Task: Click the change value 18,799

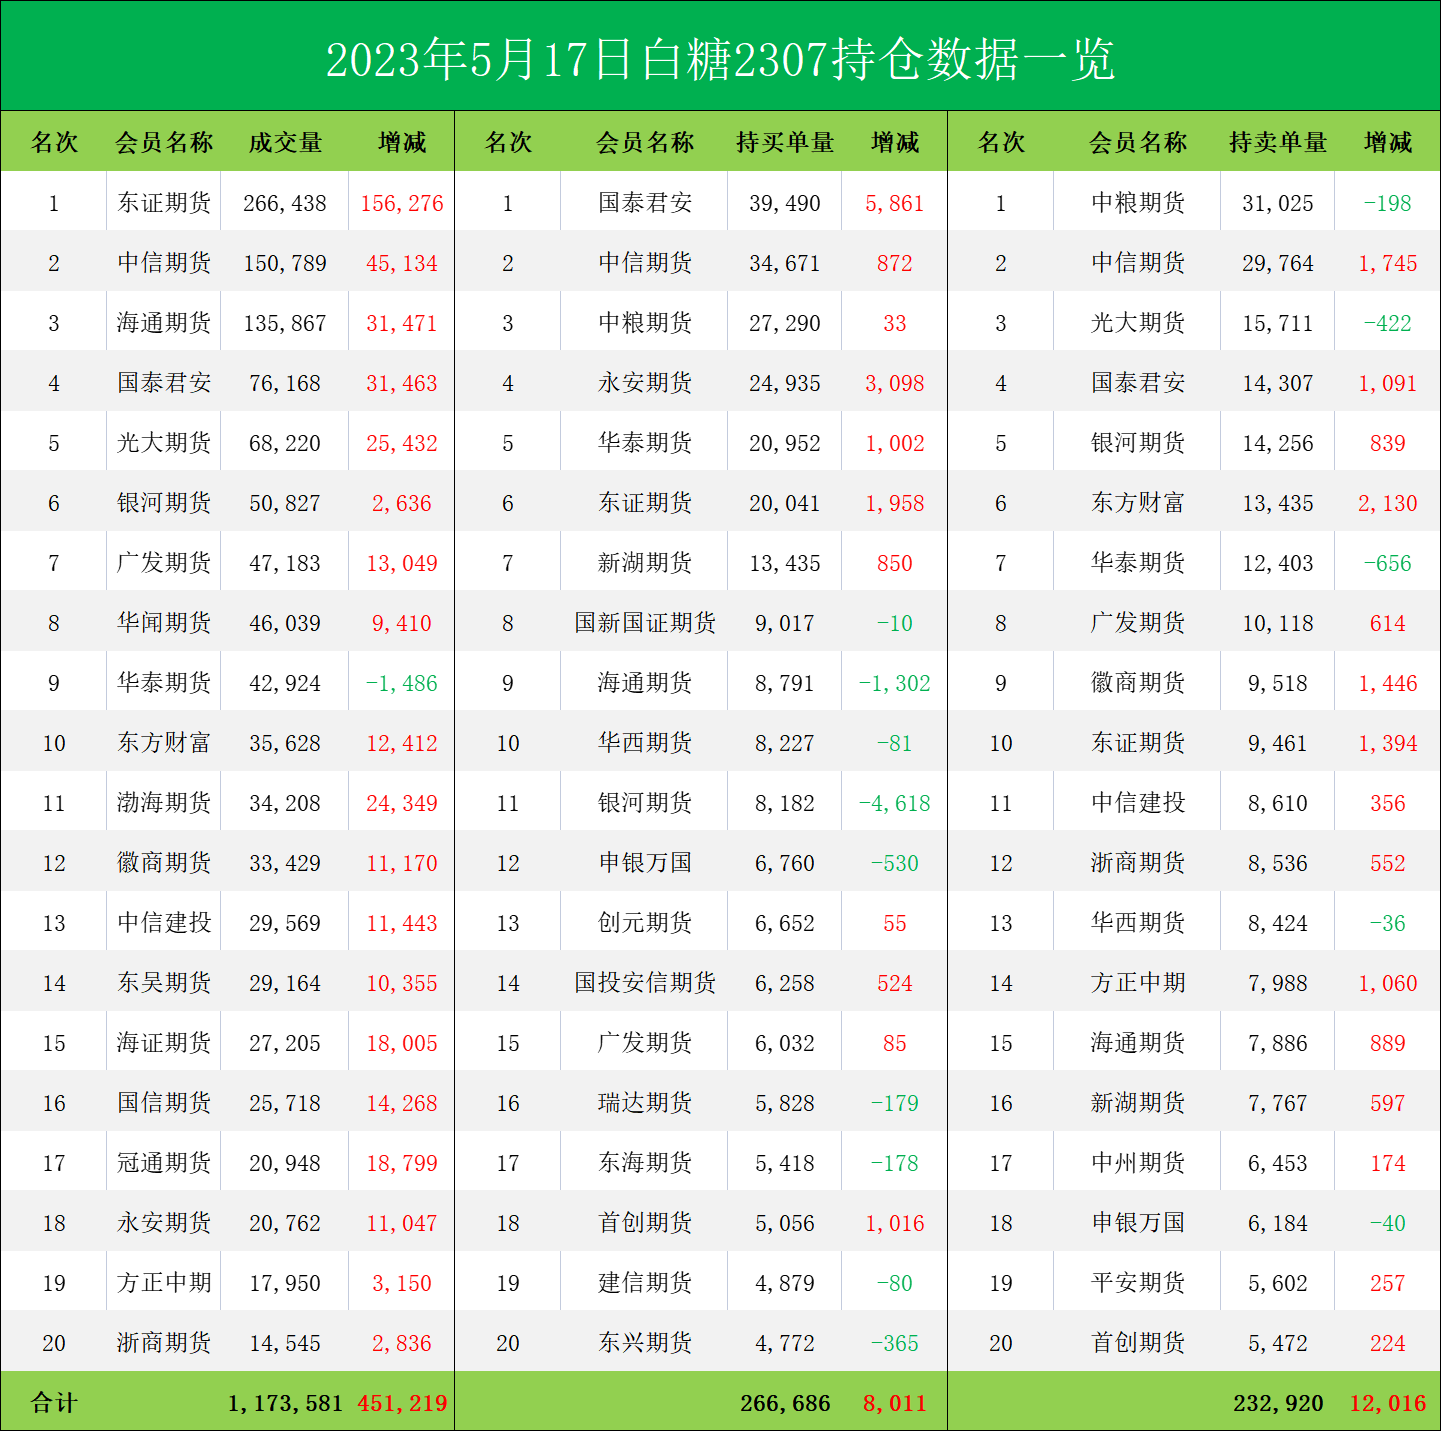Action: [402, 1163]
